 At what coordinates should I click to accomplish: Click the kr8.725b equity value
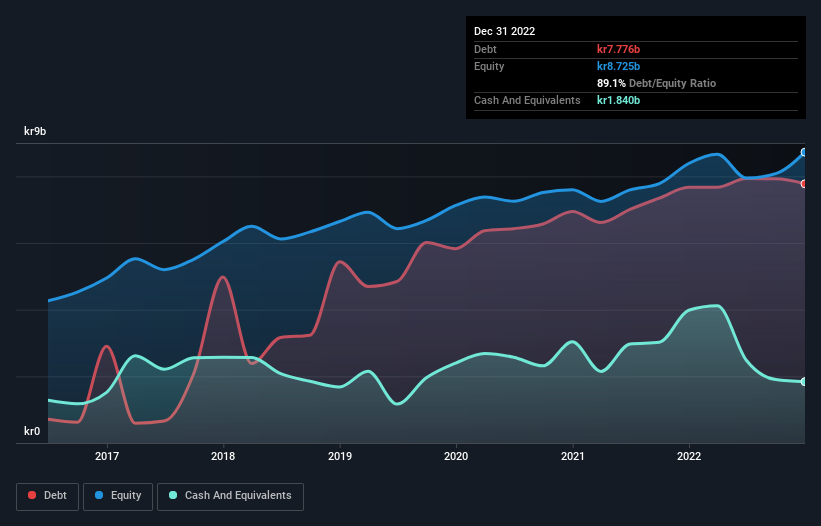[618, 66]
